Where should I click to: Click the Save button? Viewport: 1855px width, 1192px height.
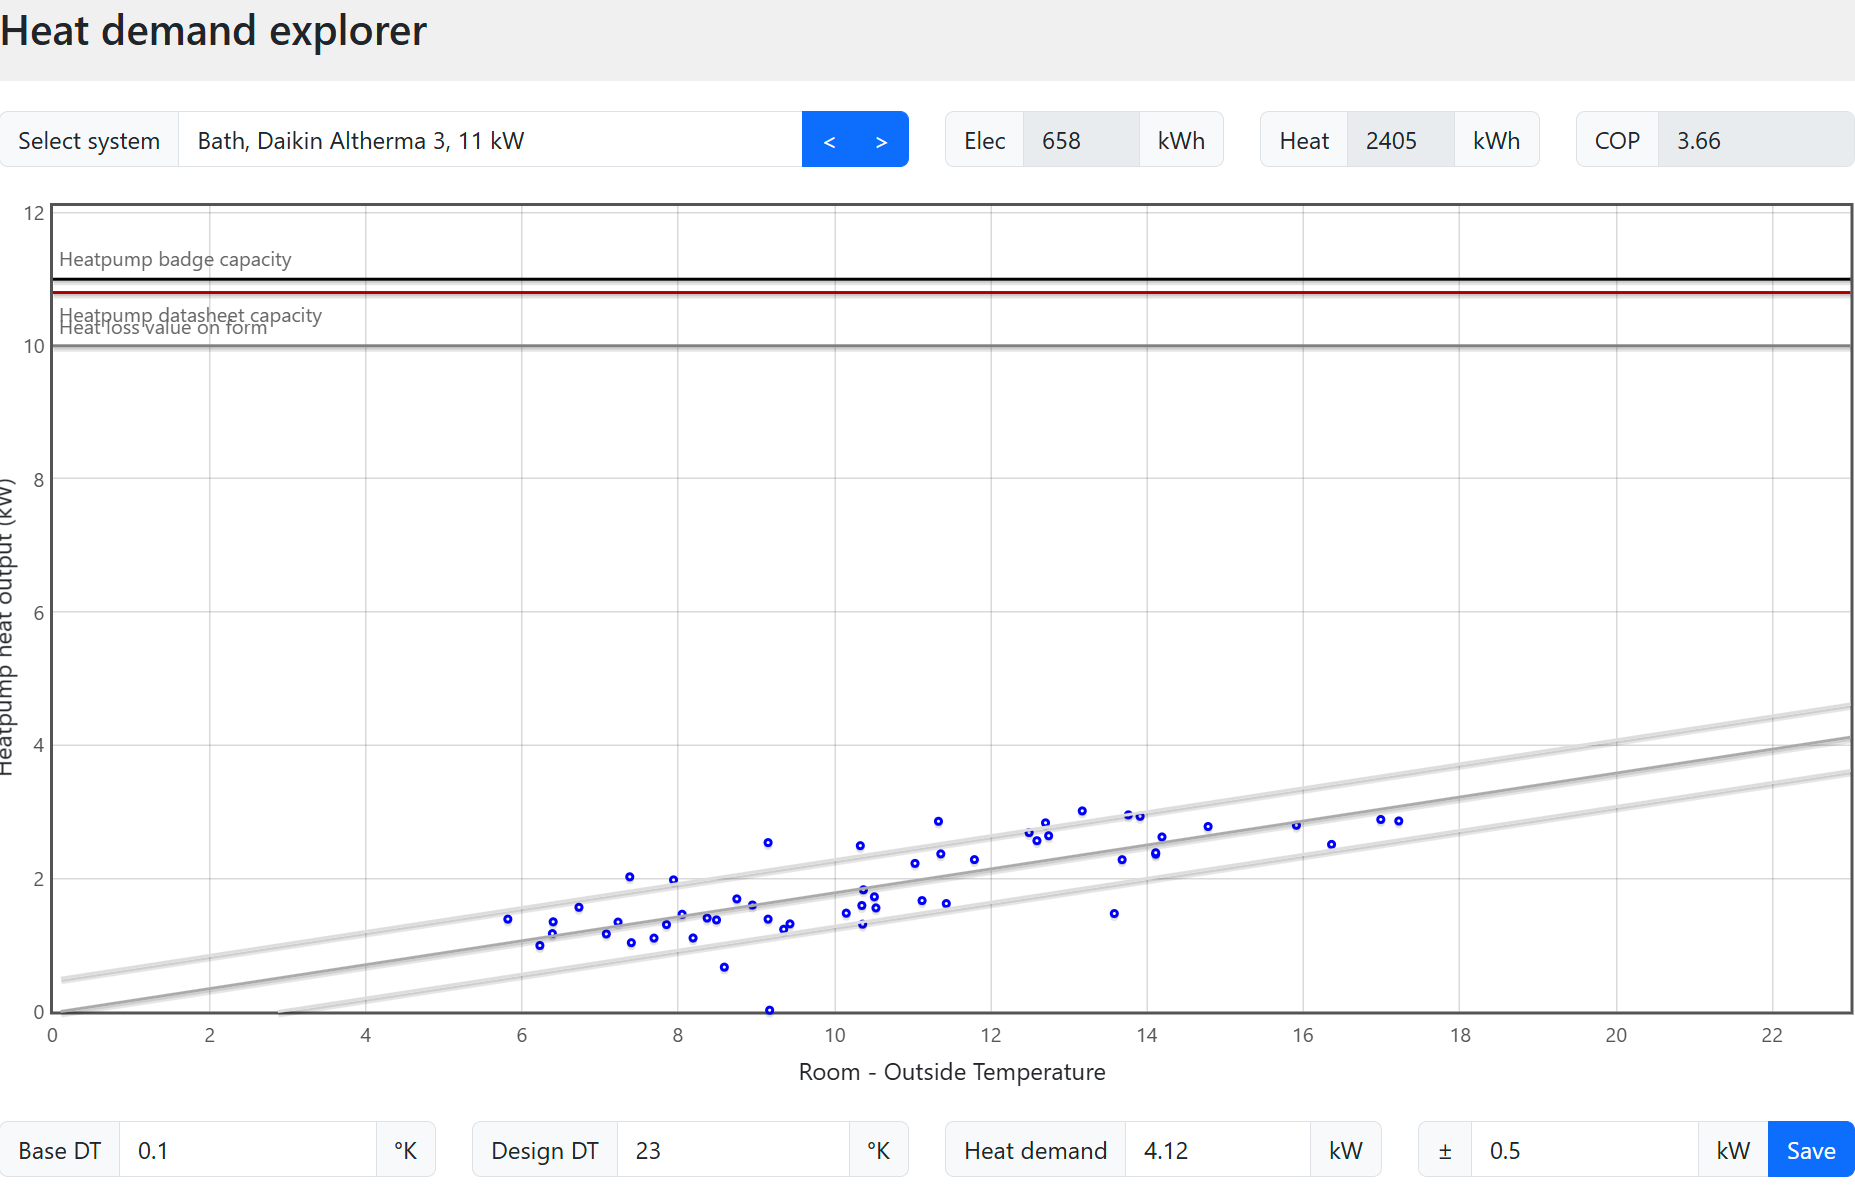pos(1811,1150)
